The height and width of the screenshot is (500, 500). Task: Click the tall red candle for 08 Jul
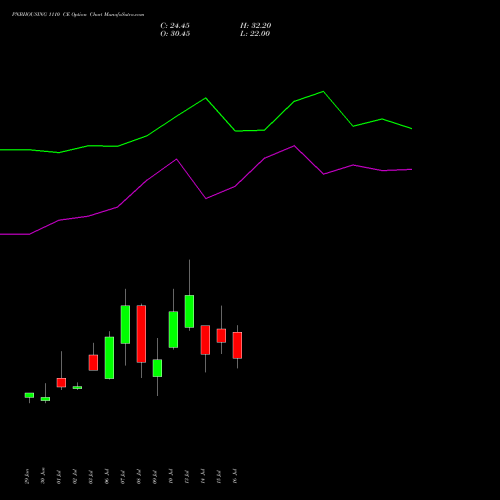click(x=141, y=334)
